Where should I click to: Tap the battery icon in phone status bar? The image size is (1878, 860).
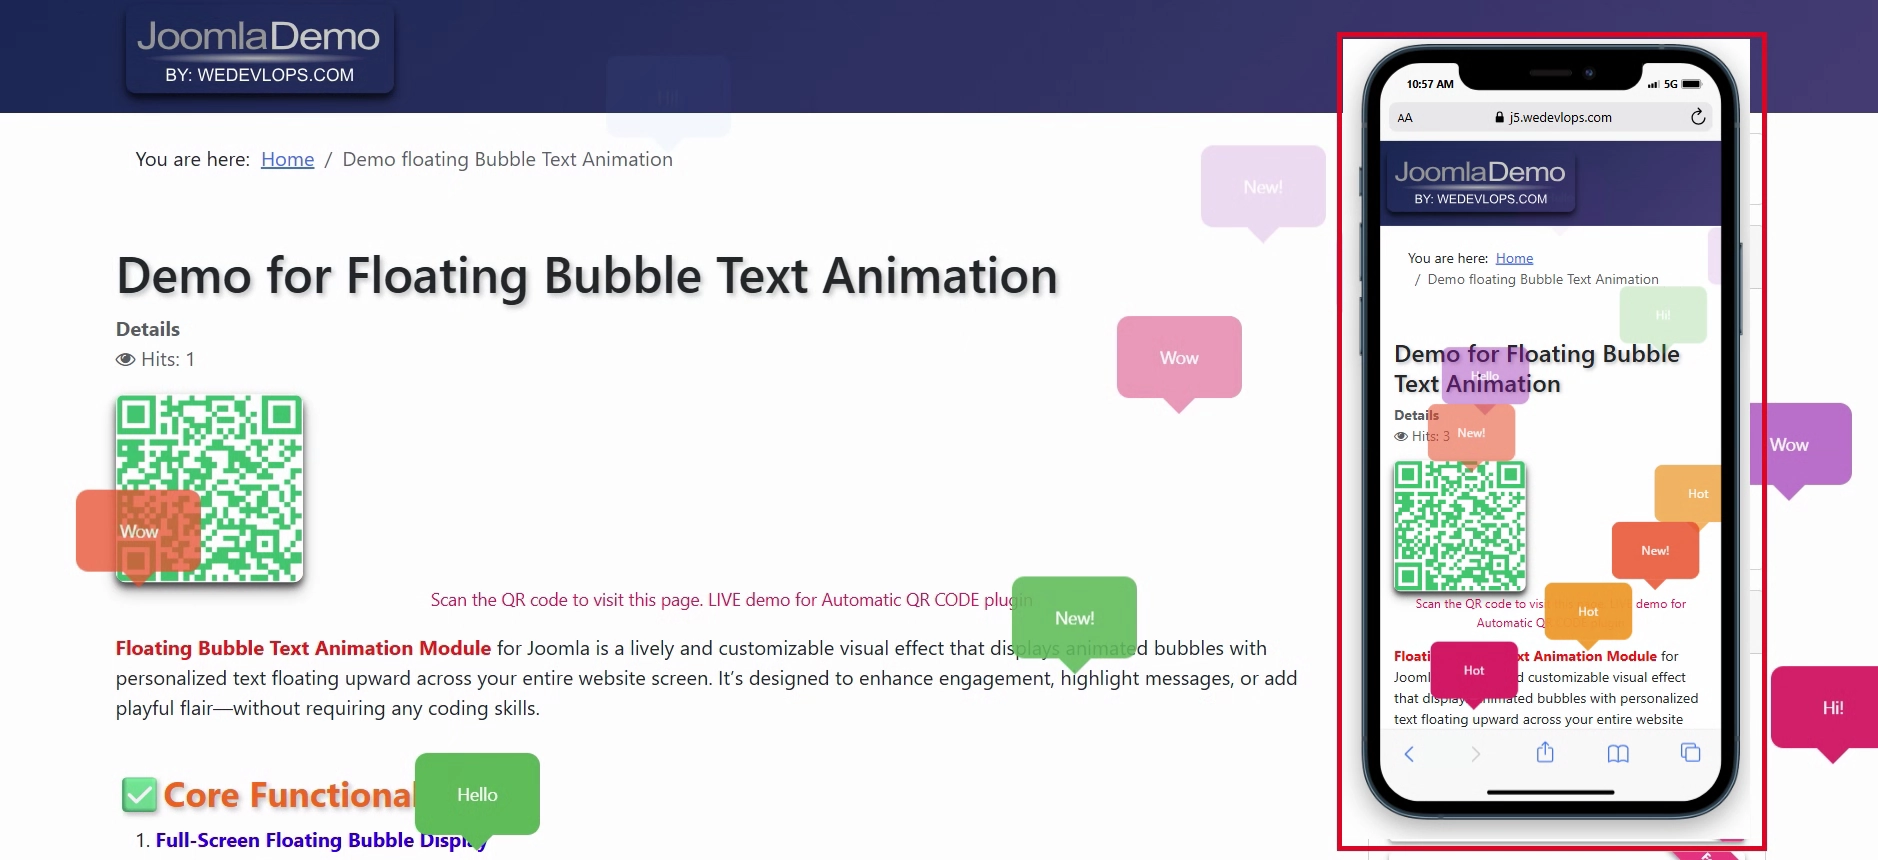[1692, 84]
